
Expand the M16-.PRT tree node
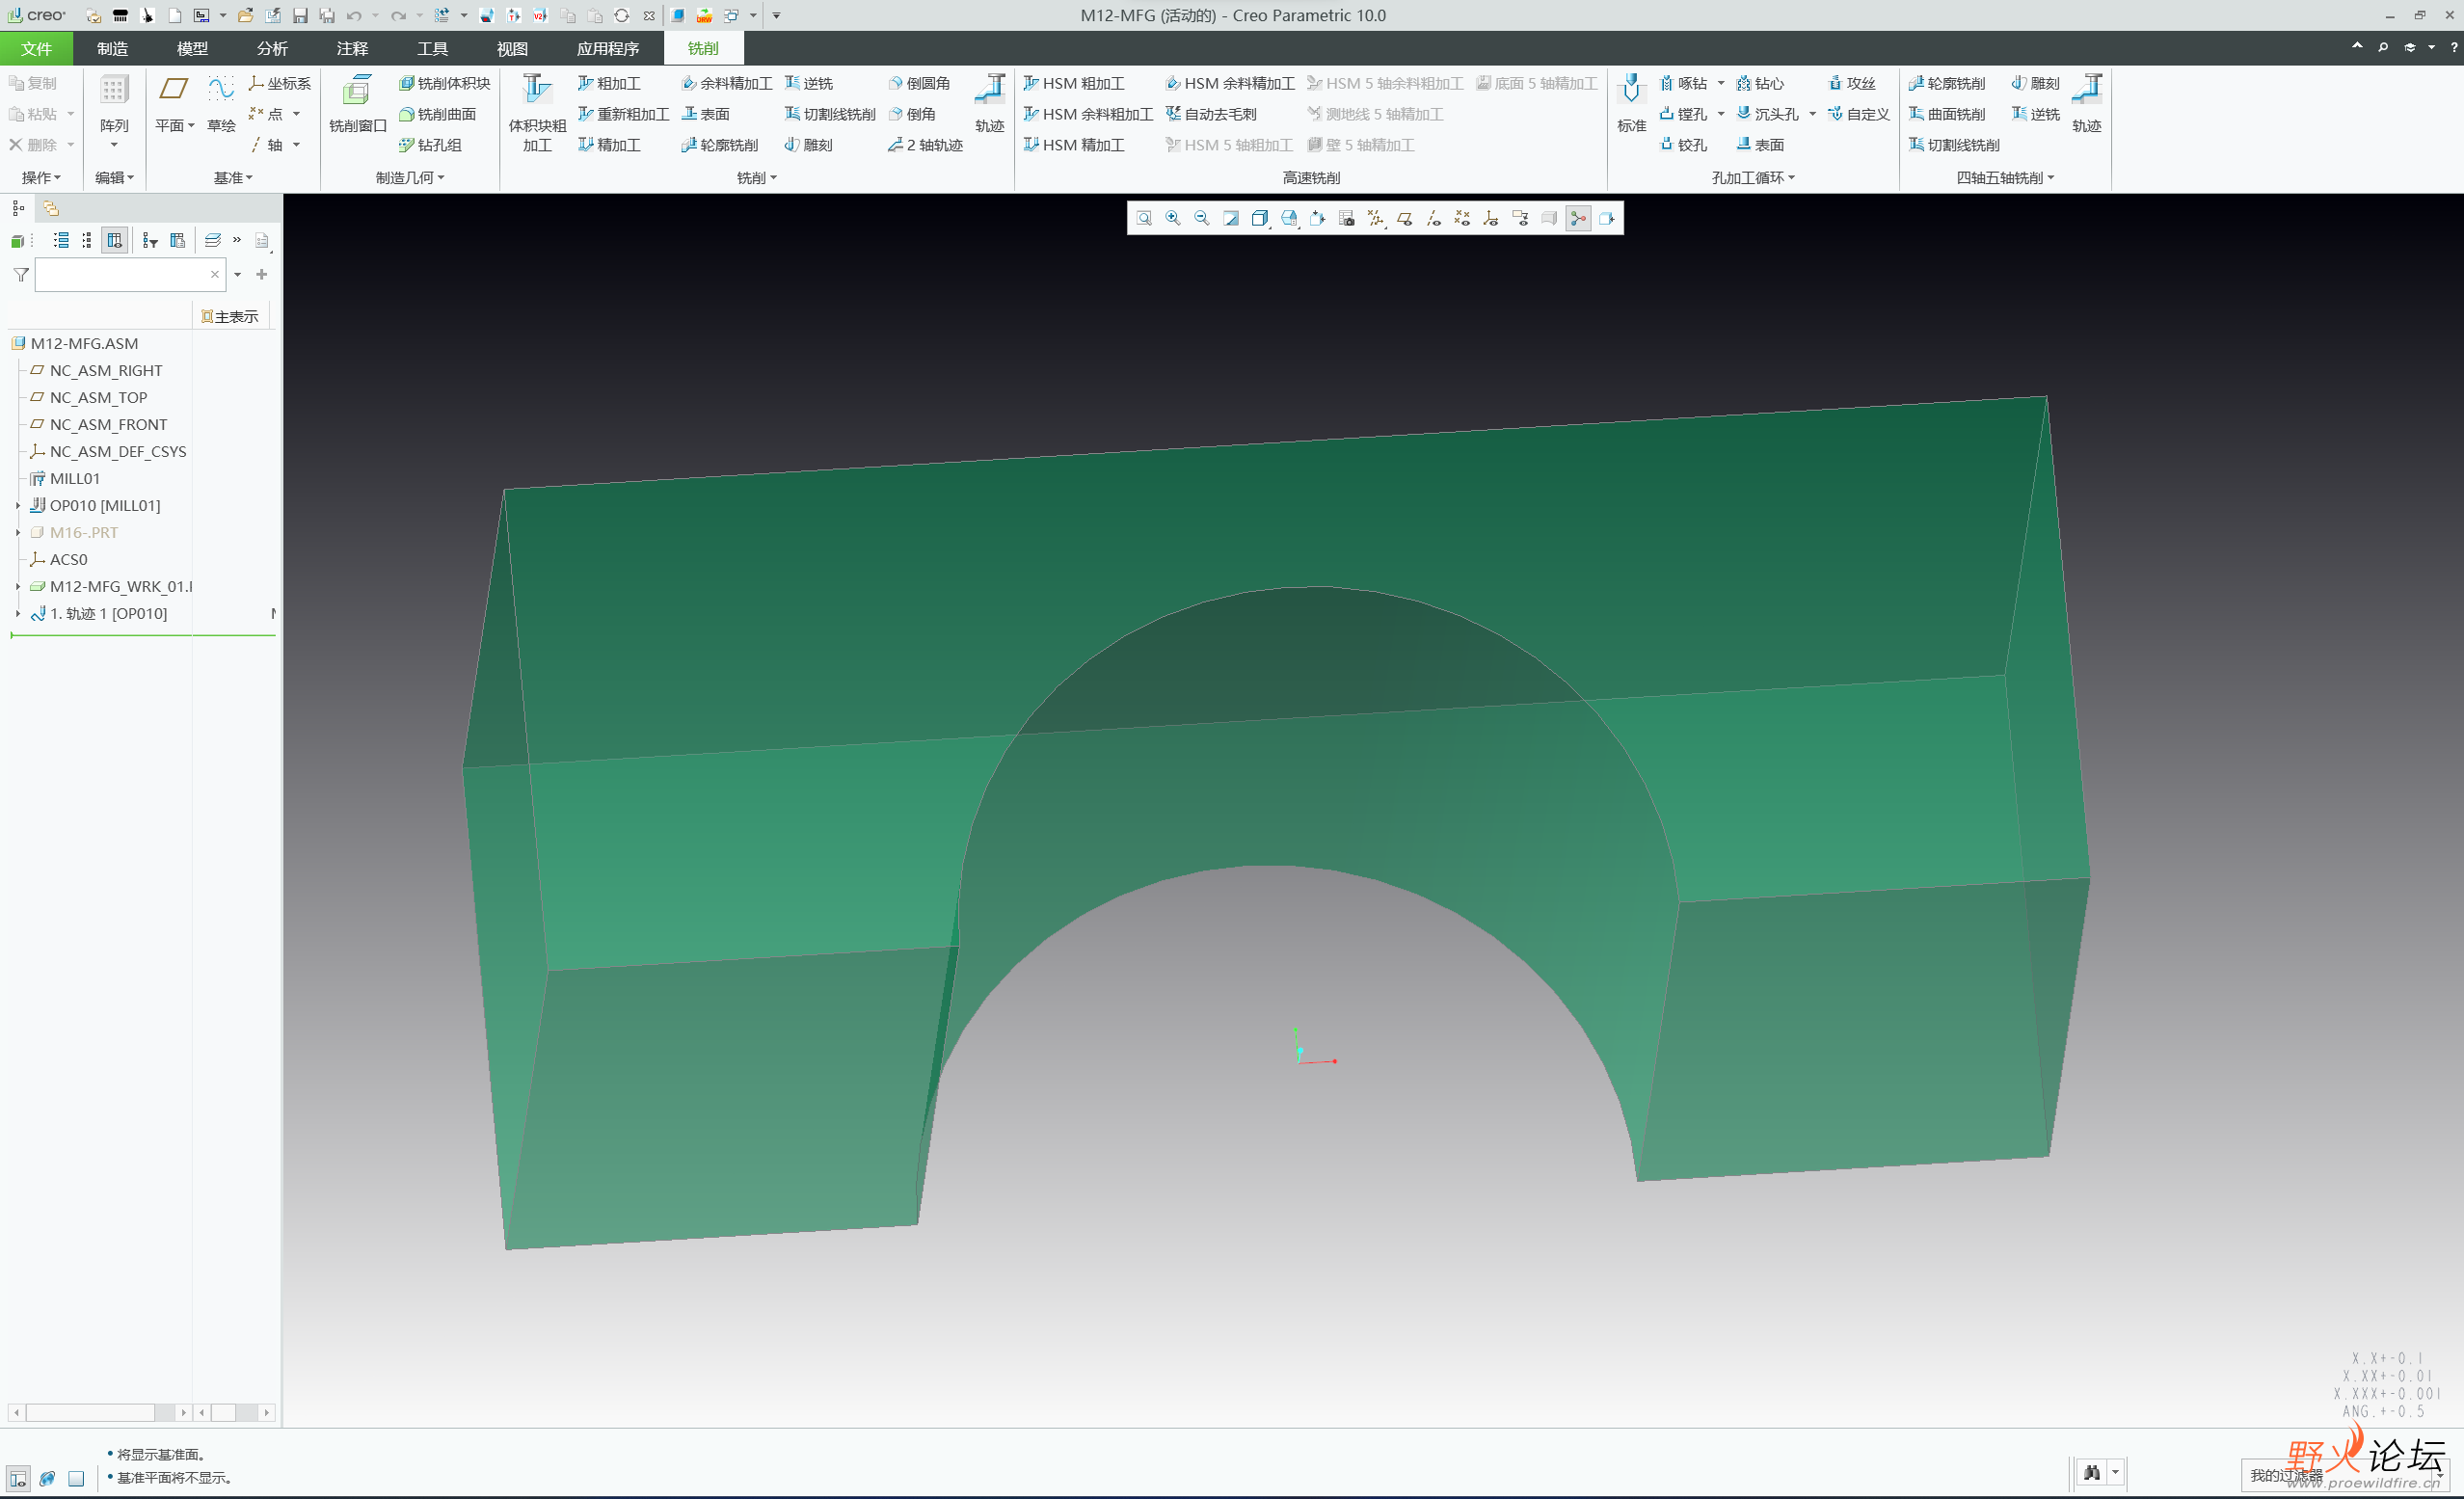click(18, 533)
